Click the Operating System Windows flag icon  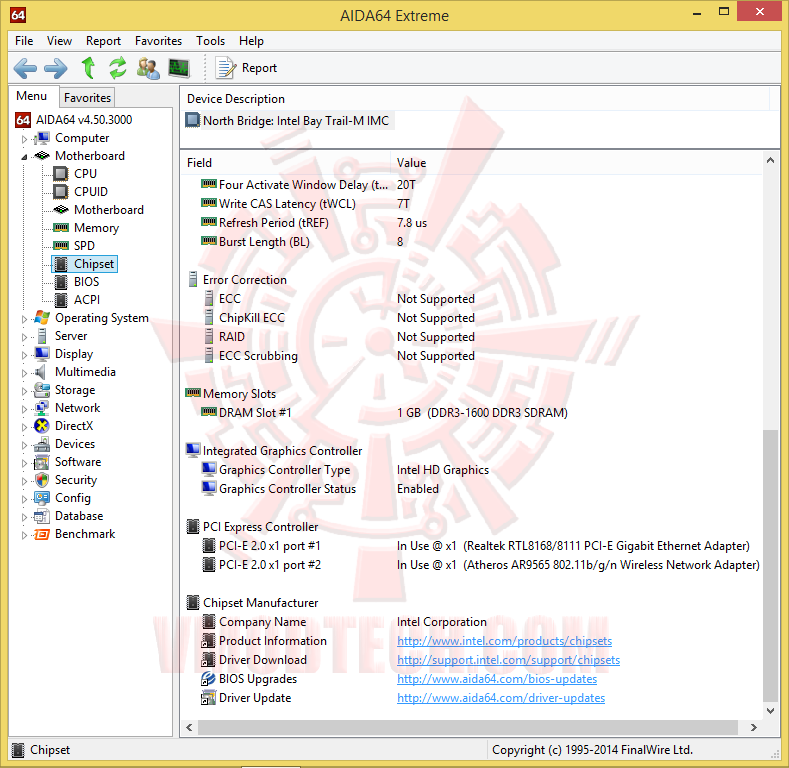pos(42,318)
